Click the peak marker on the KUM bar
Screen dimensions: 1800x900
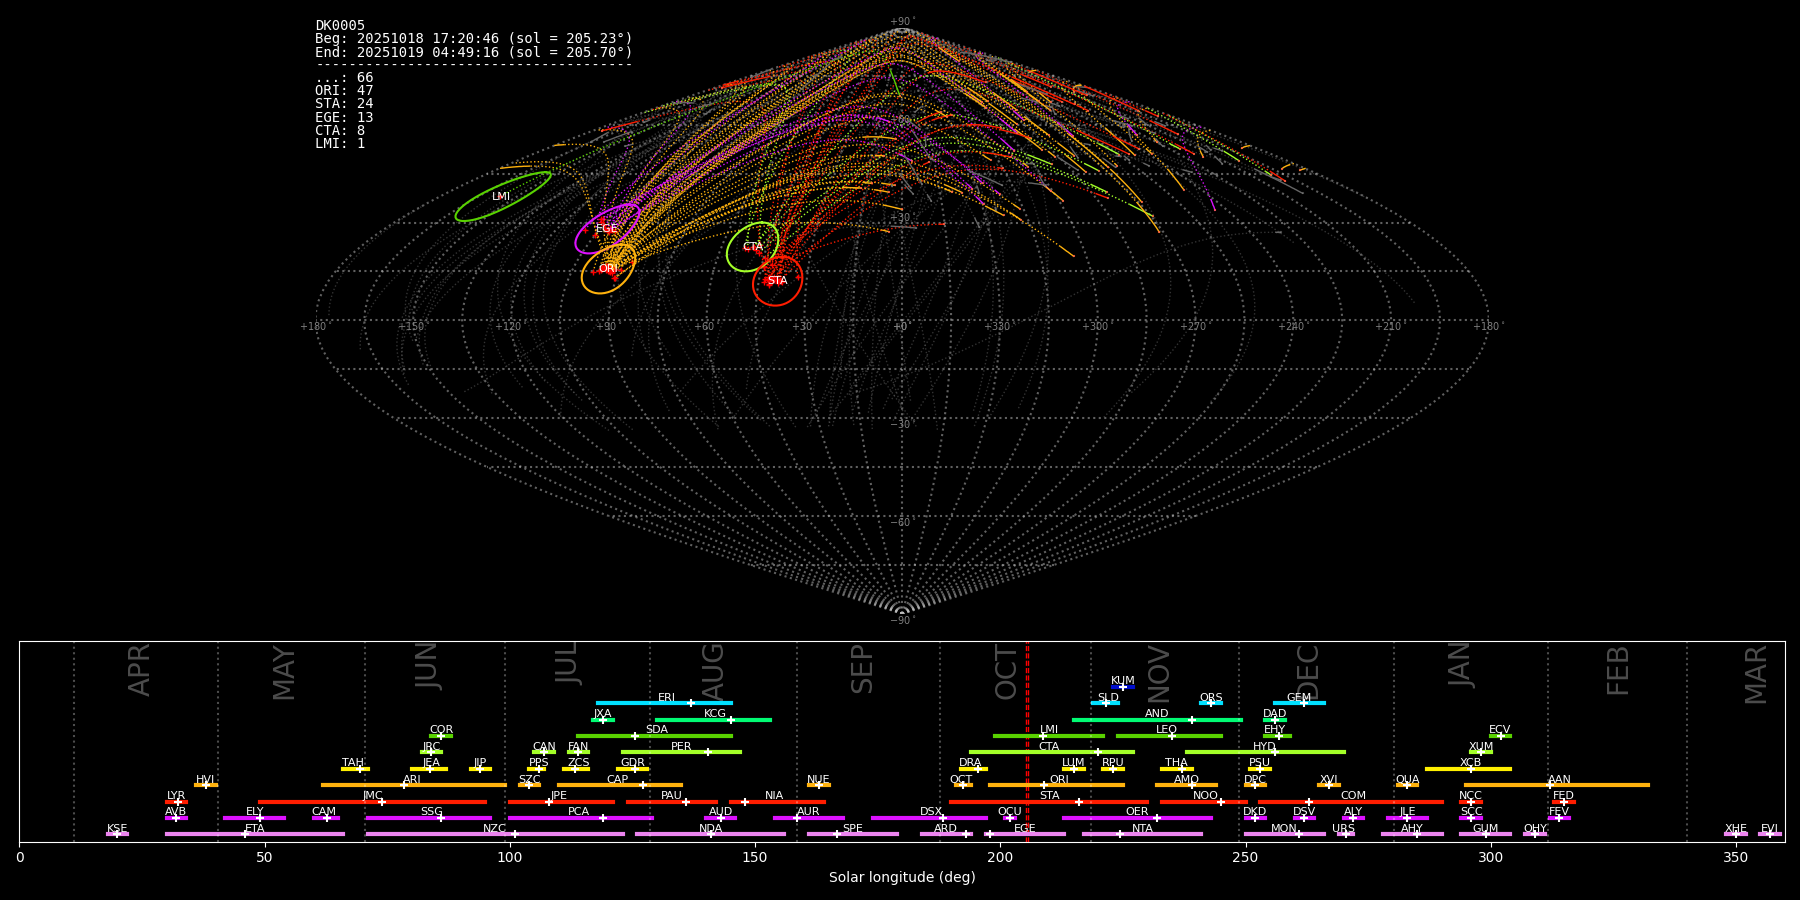pos(1122,687)
